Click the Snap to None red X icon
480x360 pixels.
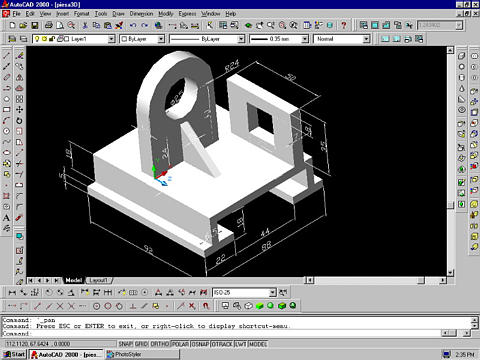192,306
